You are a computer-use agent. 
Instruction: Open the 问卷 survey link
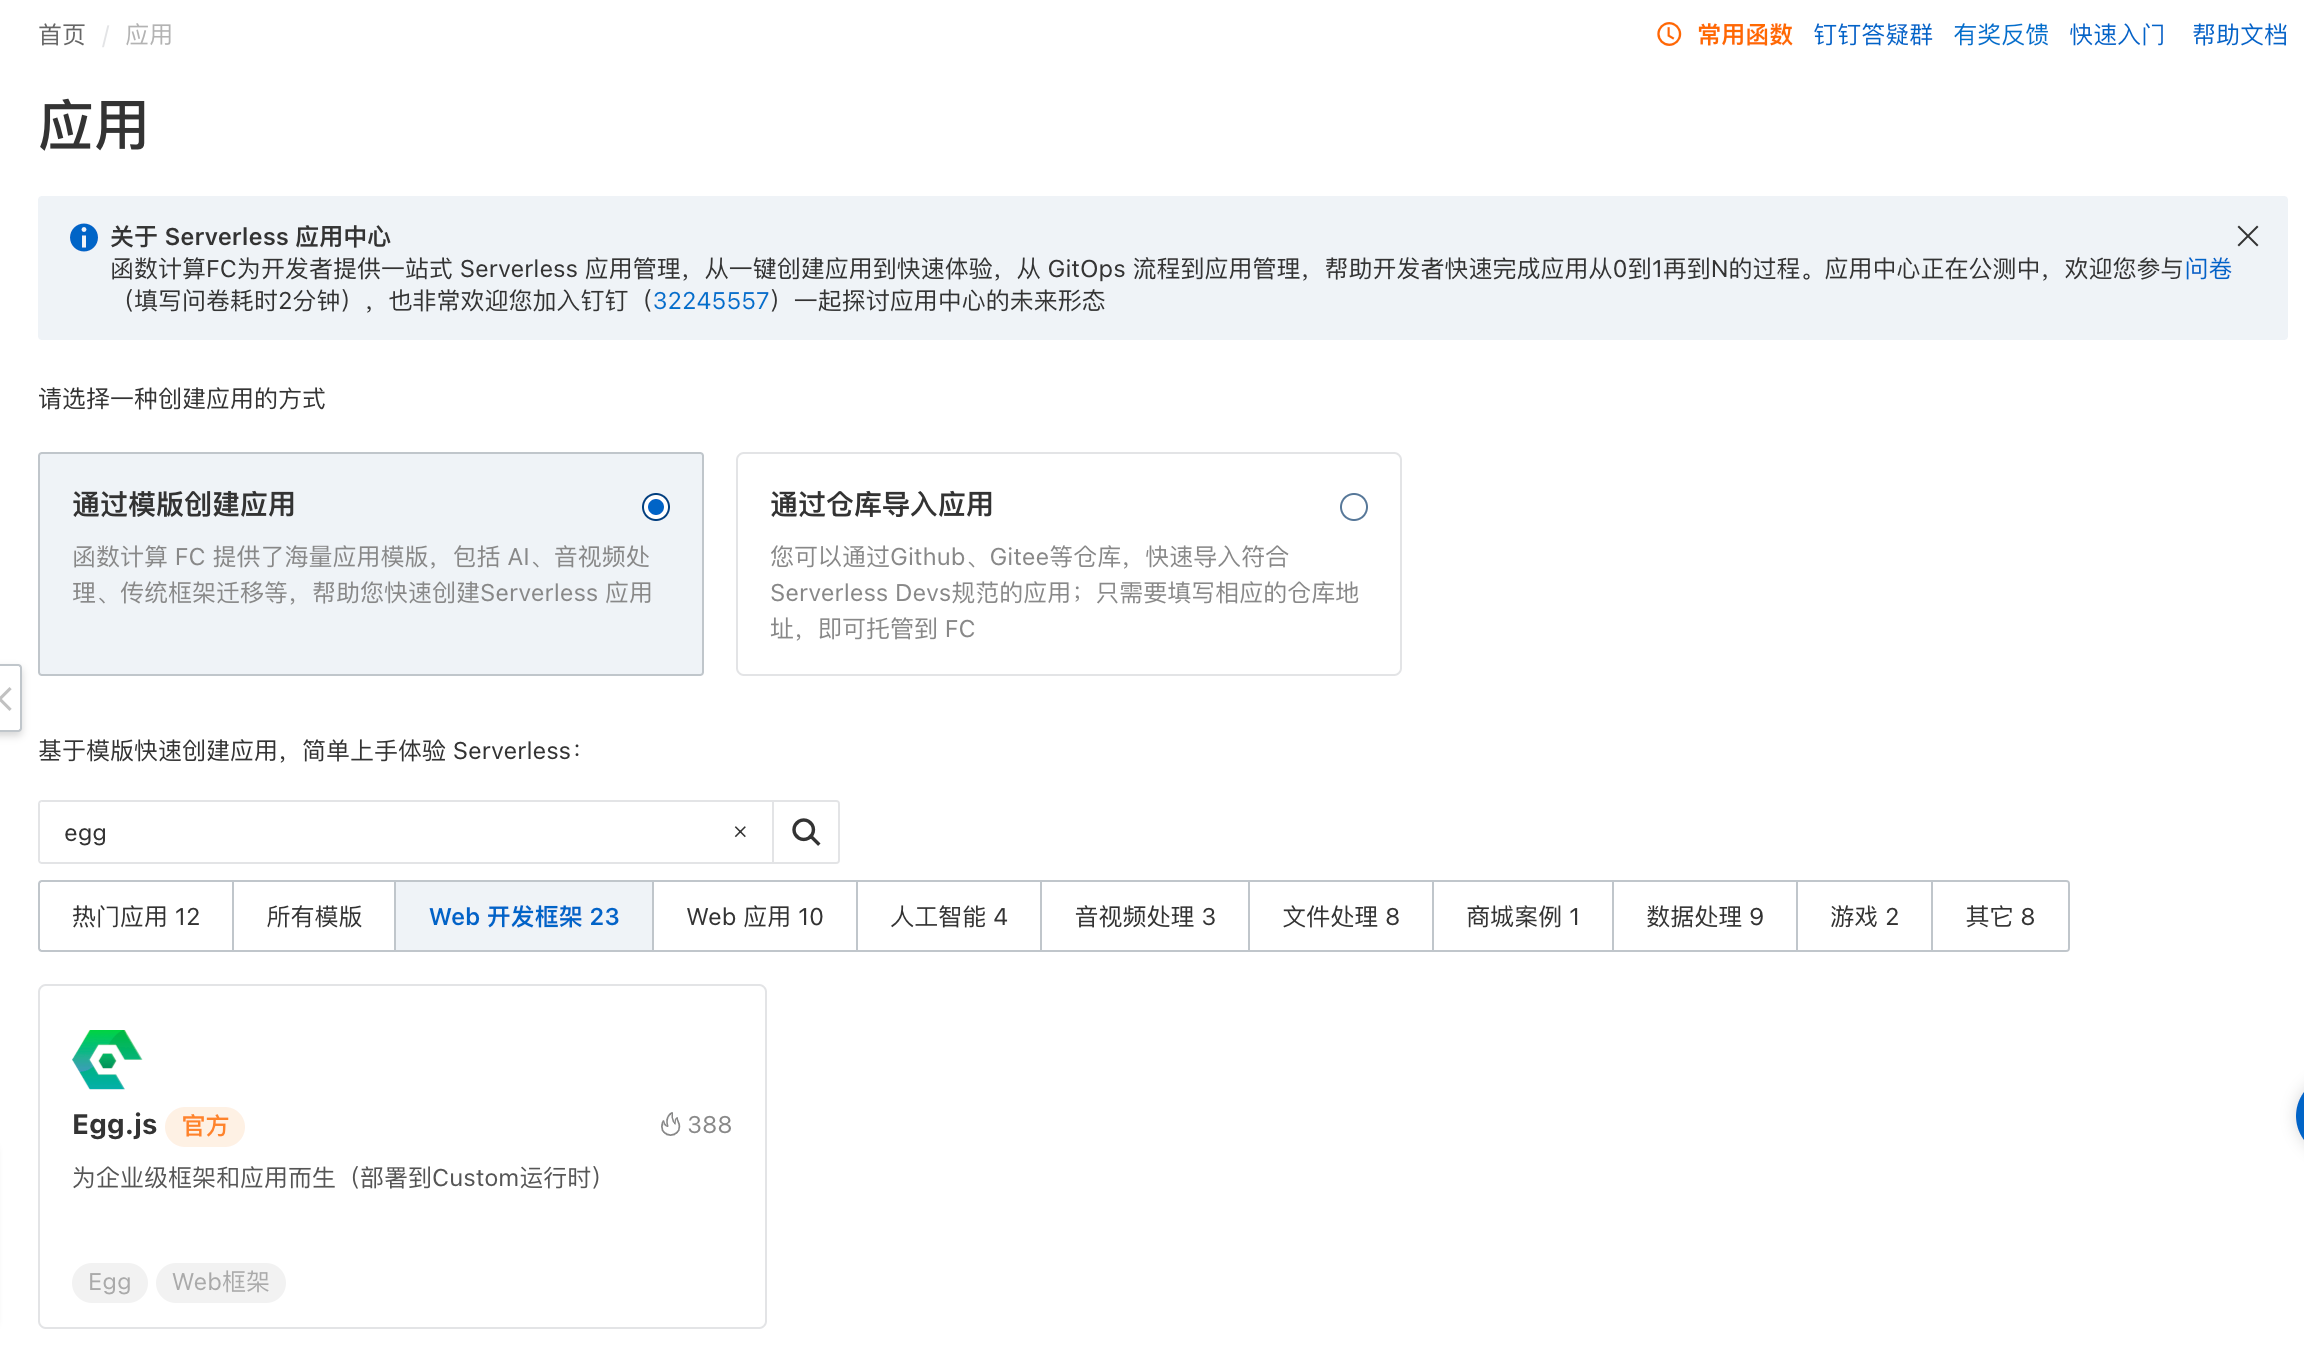(x=2208, y=269)
